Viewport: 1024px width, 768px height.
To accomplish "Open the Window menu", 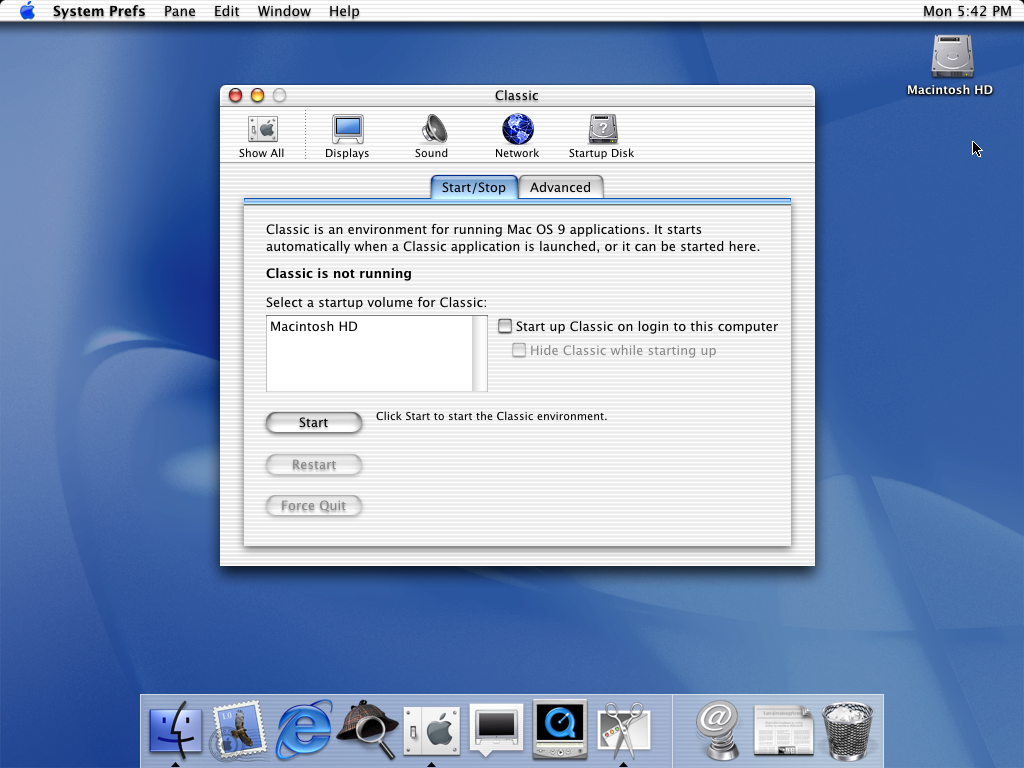I will pos(284,11).
